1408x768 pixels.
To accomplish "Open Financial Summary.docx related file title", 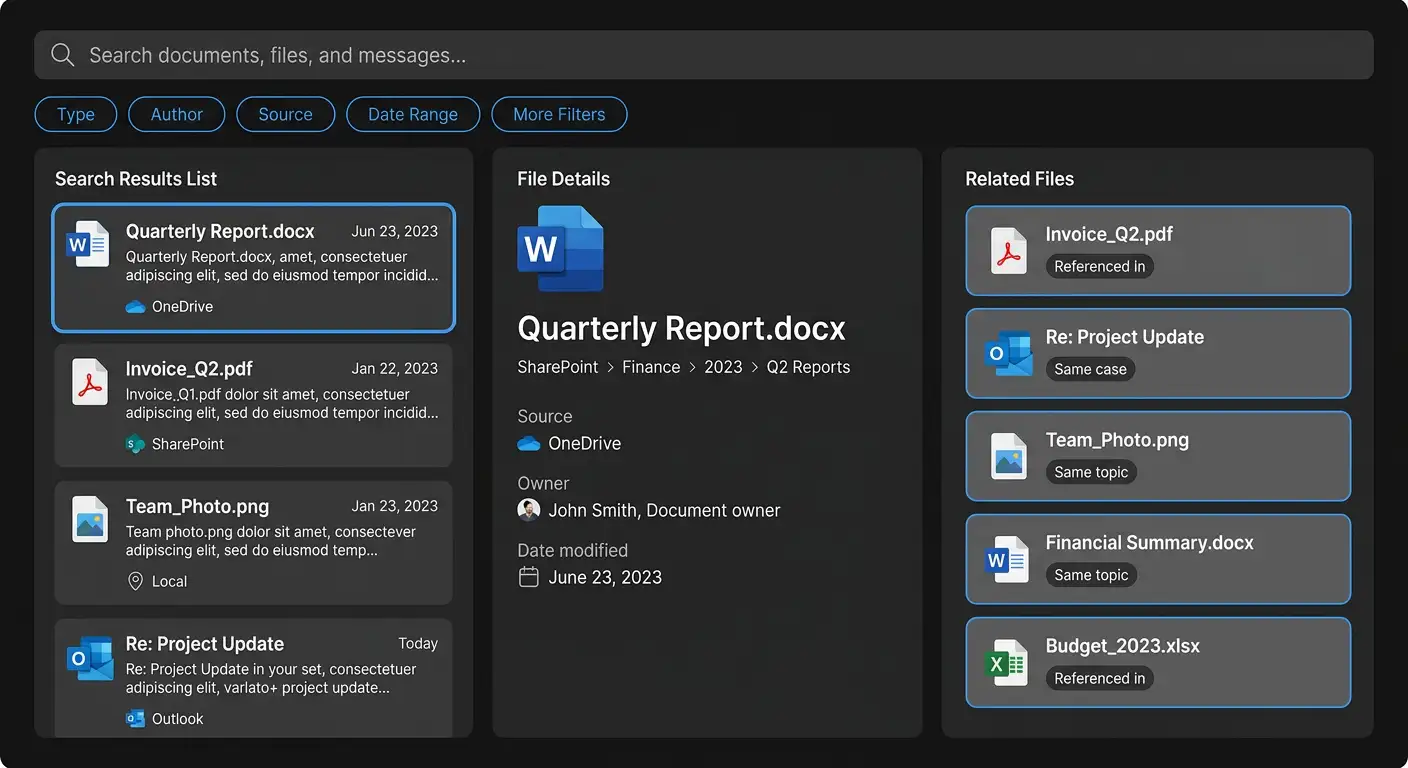I will (x=1150, y=543).
